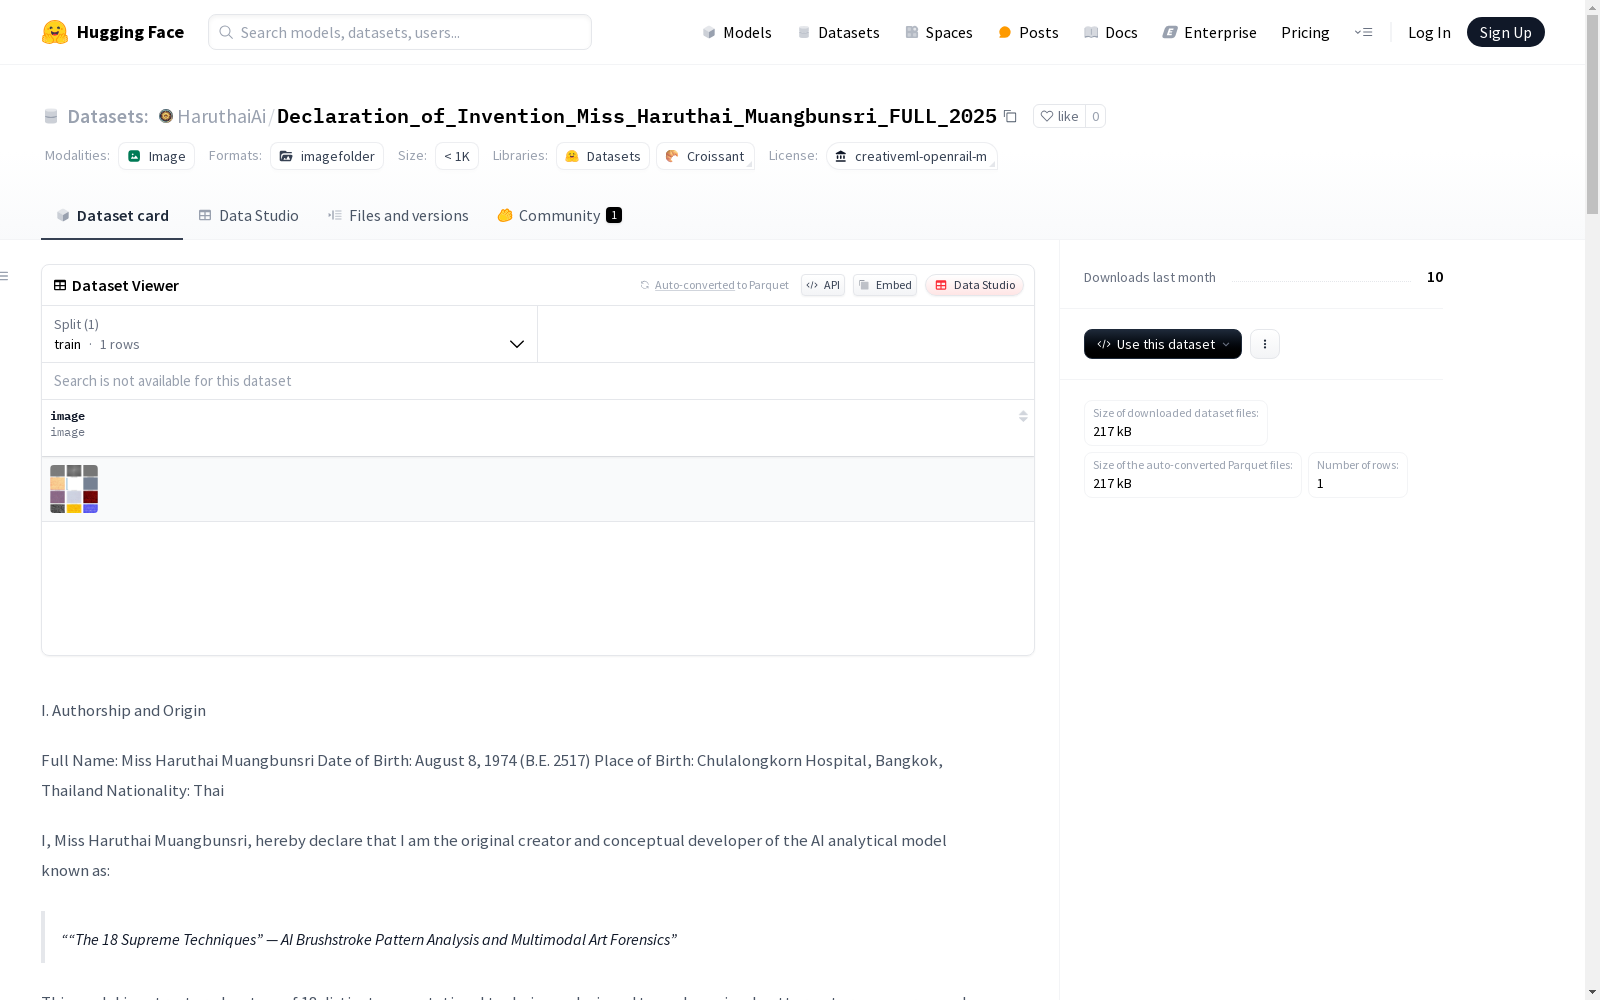This screenshot has width=1600, height=1000.
Task: Switch to the Community tab
Action: pyautogui.click(x=560, y=216)
